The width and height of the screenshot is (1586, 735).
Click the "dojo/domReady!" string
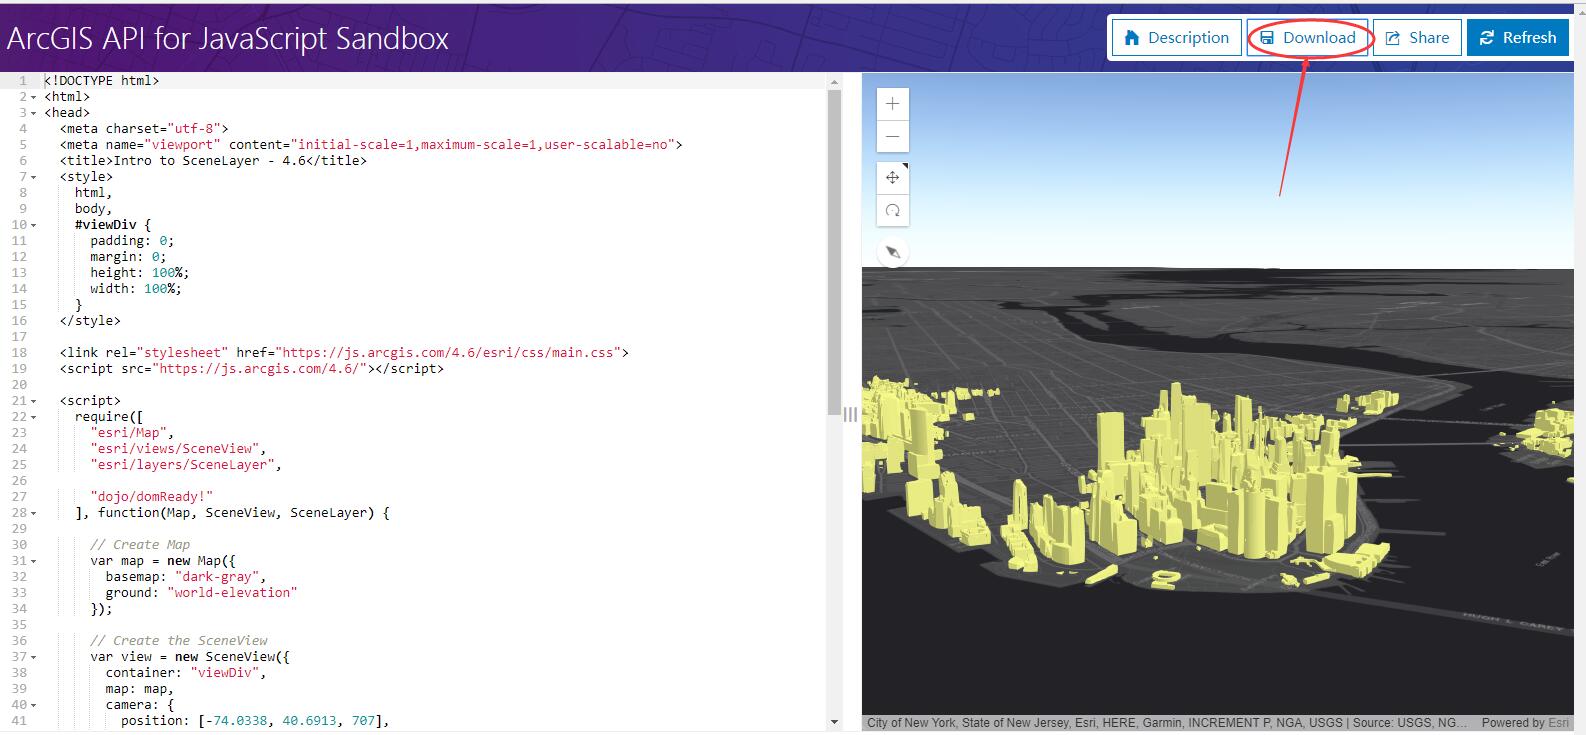(x=152, y=497)
